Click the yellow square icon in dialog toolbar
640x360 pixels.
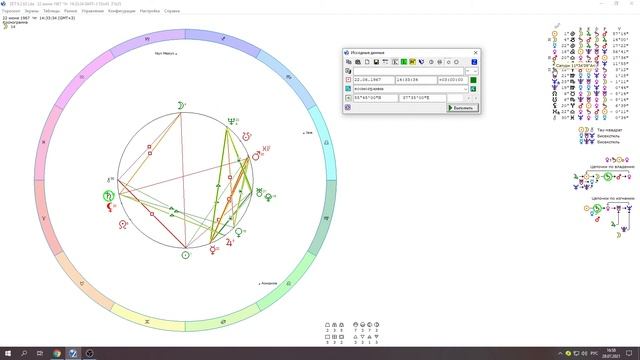pyautogui.click(x=413, y=62)
